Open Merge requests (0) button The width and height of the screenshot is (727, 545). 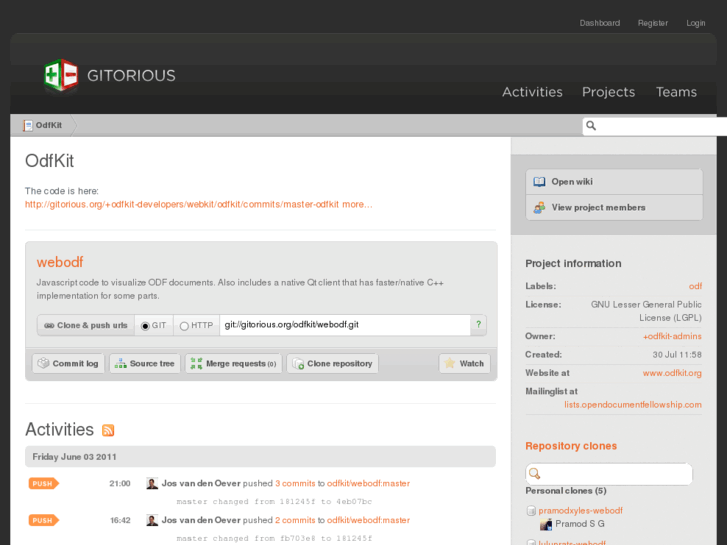click(x=234, y=364)
